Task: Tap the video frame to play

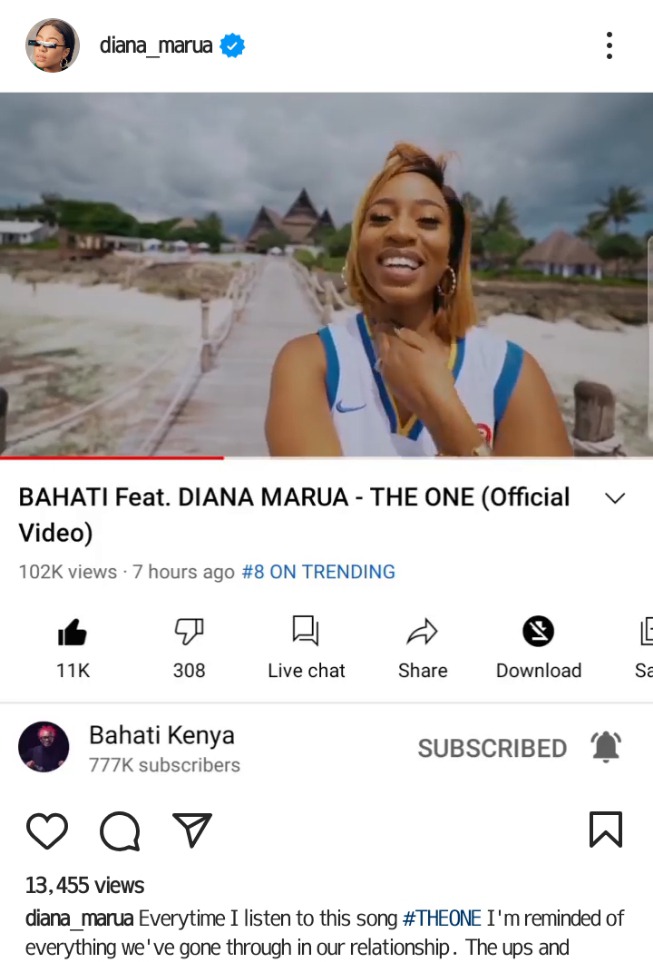Action: tap(326, 274)
